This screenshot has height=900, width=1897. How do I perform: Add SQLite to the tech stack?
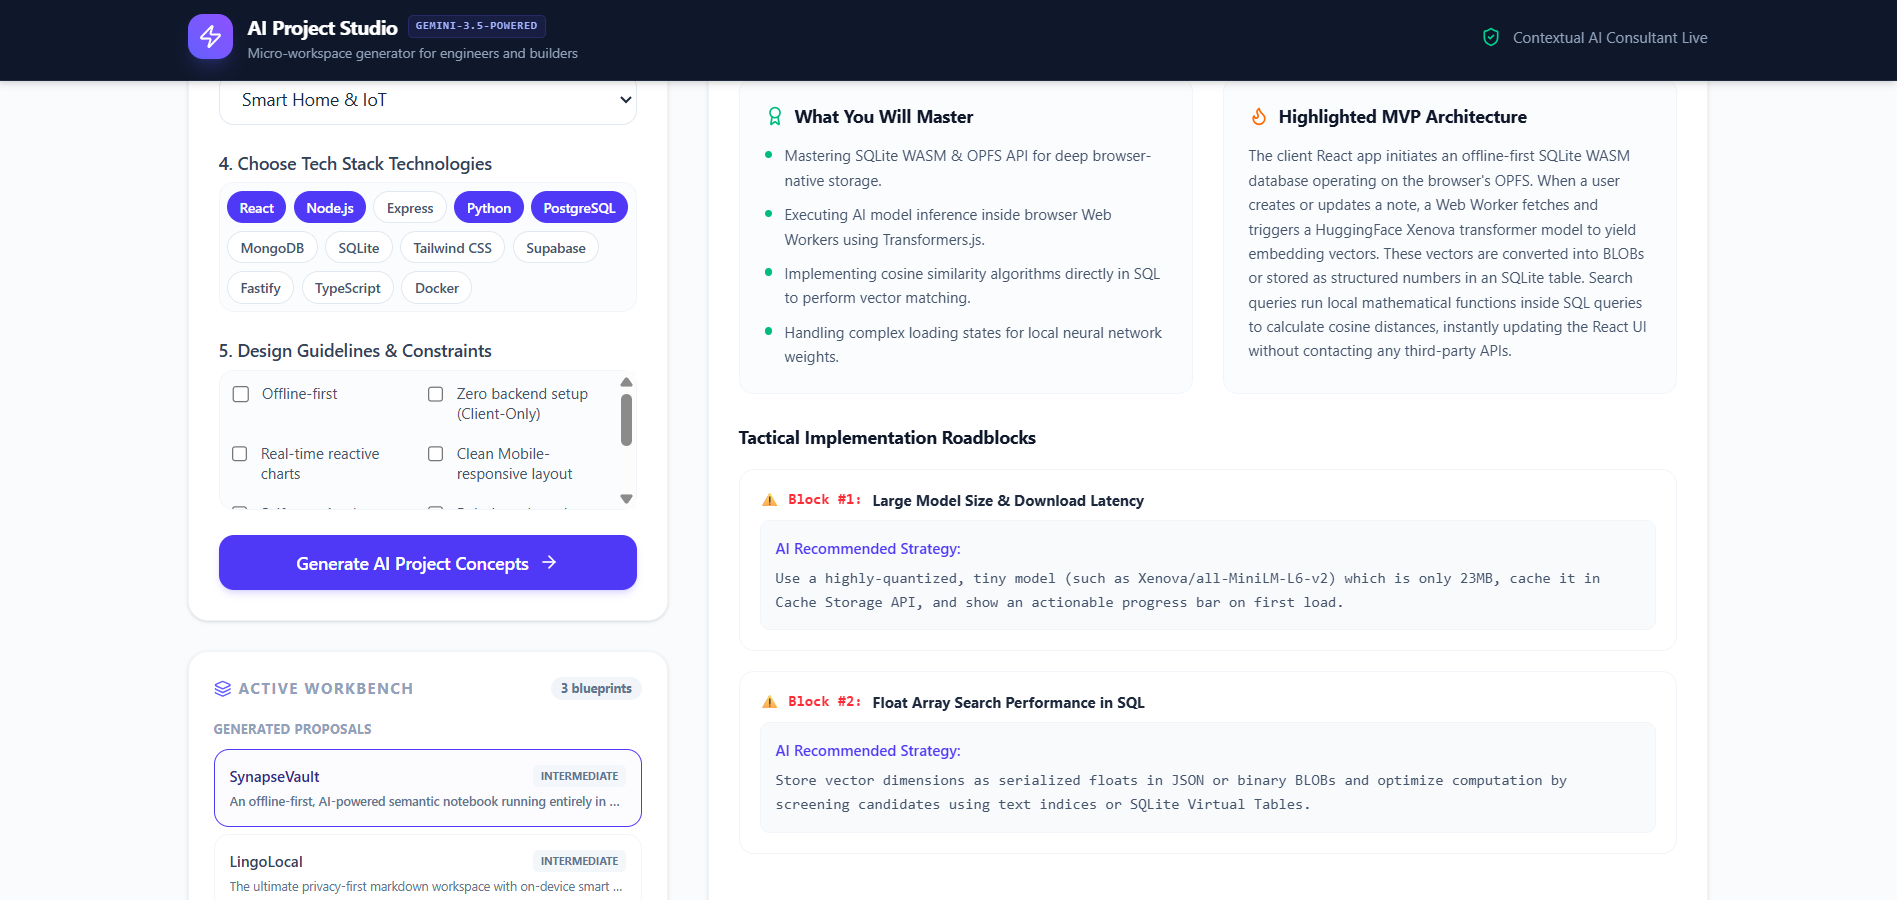point(359,248)
